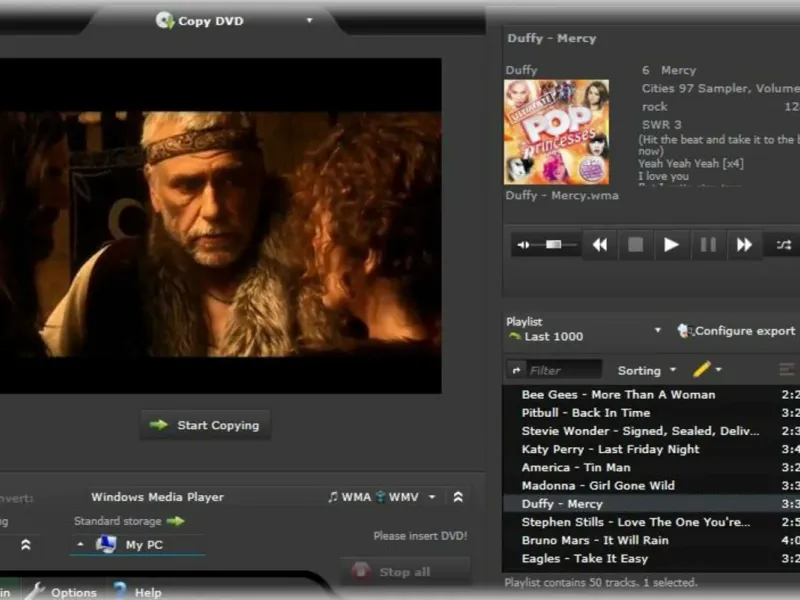Click the Last 1000 playlist arrow icon

click(x=515, y=336)
